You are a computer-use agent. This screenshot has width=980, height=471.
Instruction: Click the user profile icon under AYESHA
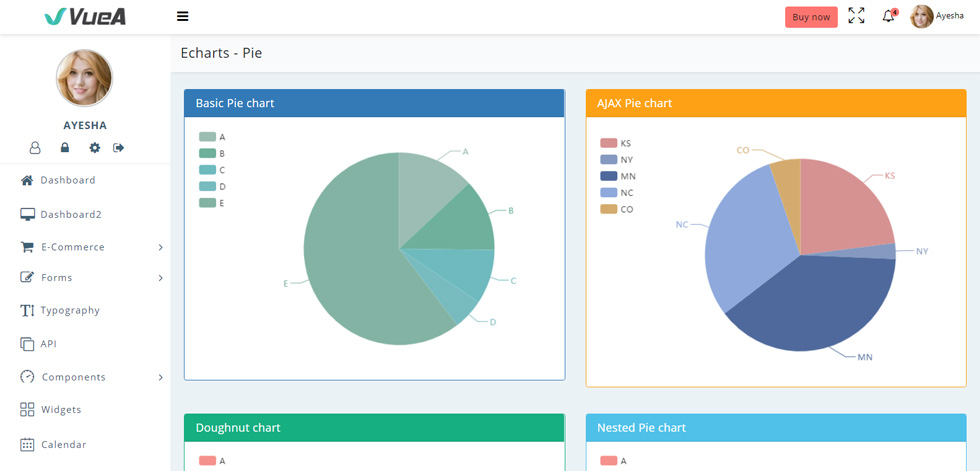coord(35,148)
